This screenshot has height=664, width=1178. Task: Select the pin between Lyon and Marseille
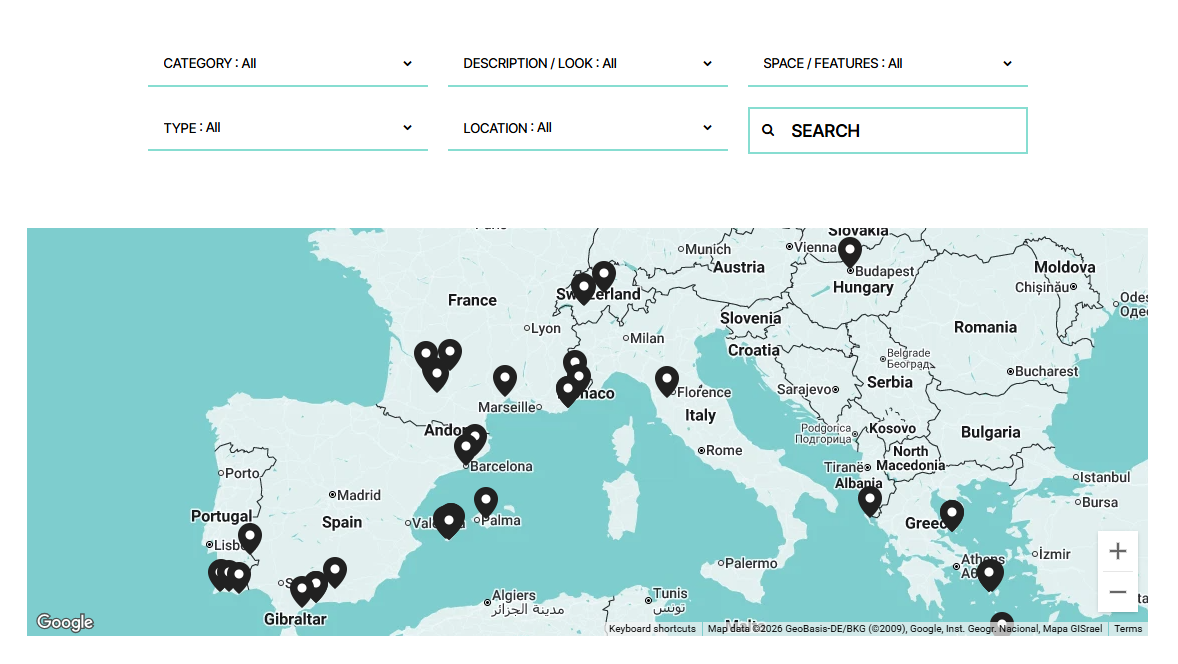coord(505,381)
